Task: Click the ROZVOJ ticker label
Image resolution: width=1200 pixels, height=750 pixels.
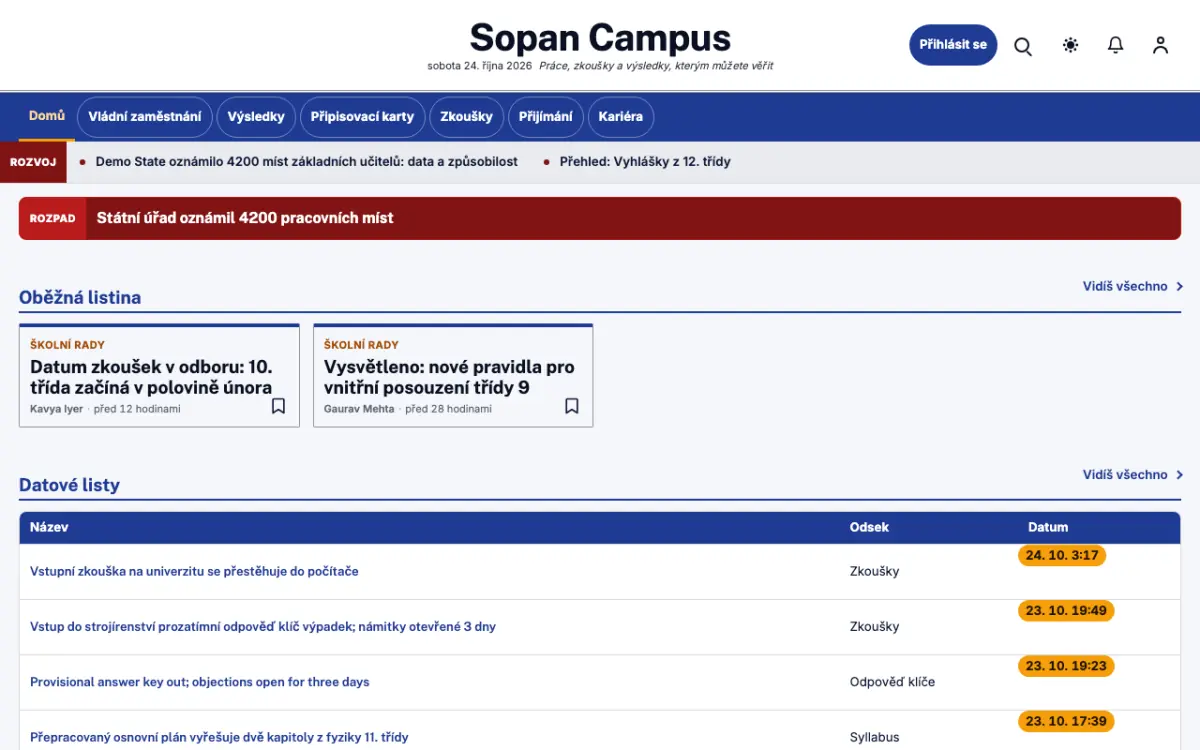Action: [33, 162]
